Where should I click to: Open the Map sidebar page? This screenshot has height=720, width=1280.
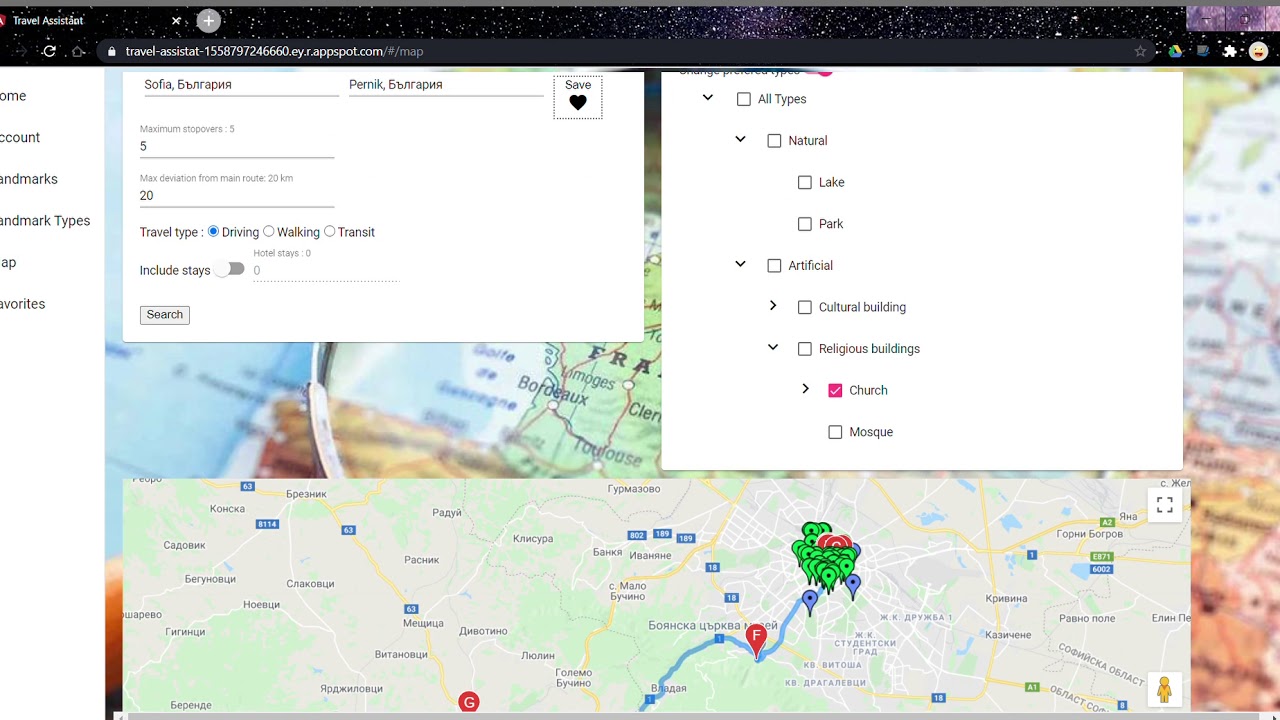(x=8, y=263)
